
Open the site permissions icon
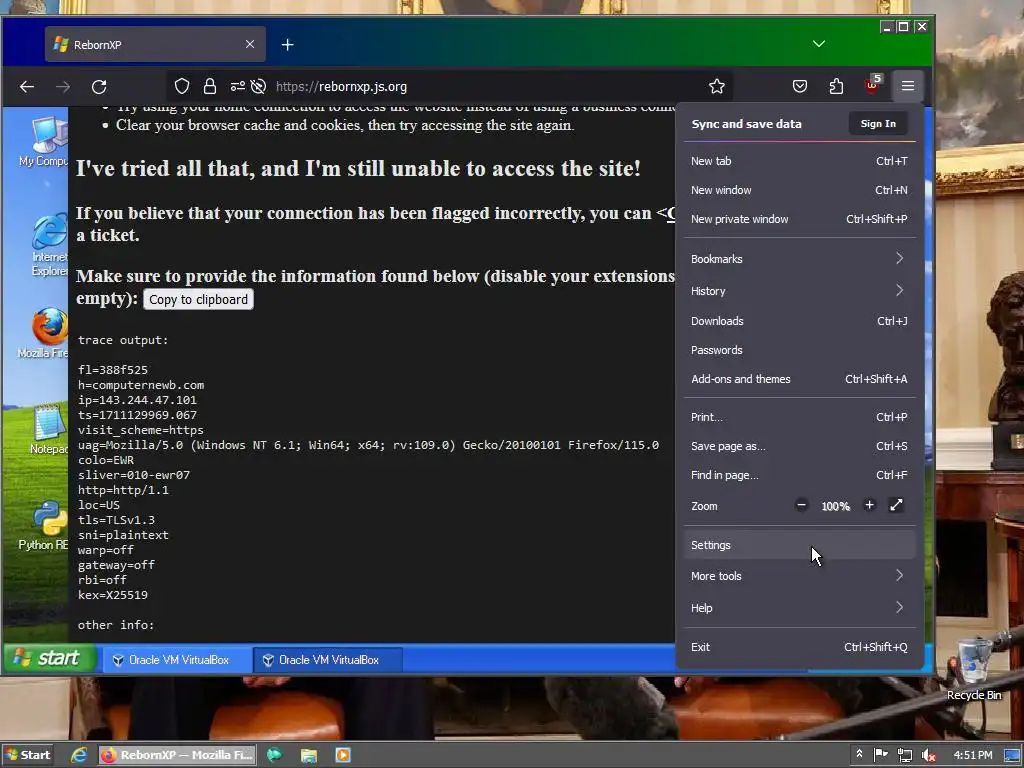pyautogui.click(x=238, y=86)
